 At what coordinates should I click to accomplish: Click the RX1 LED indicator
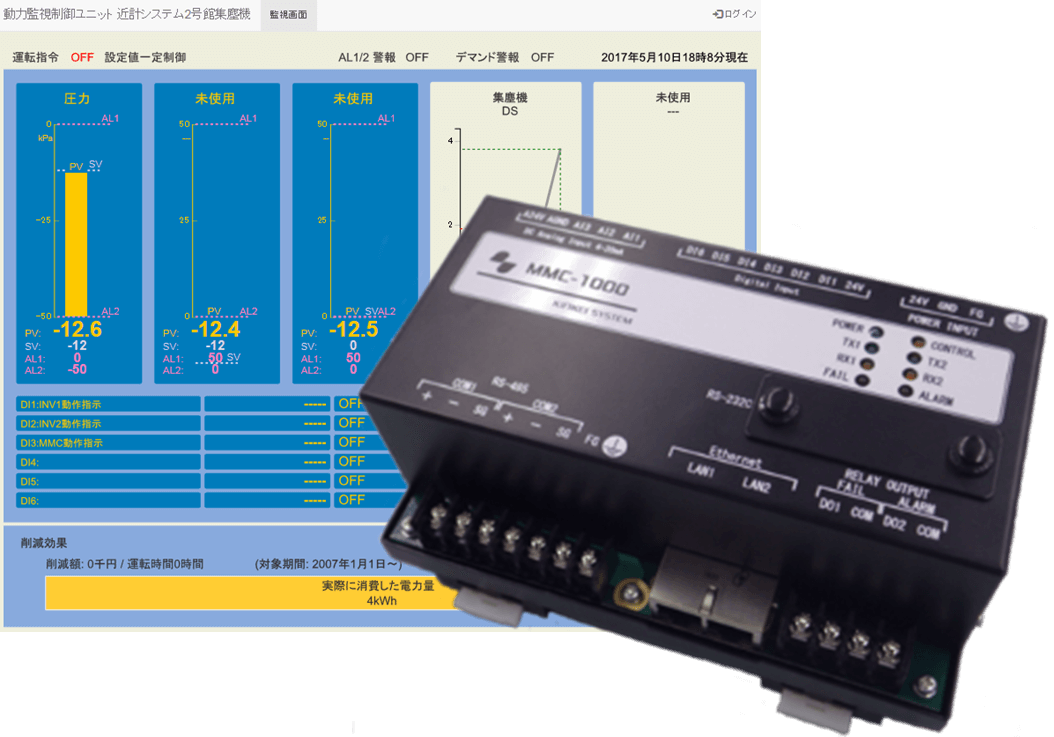pyautogui.click(x=866, y=364)
